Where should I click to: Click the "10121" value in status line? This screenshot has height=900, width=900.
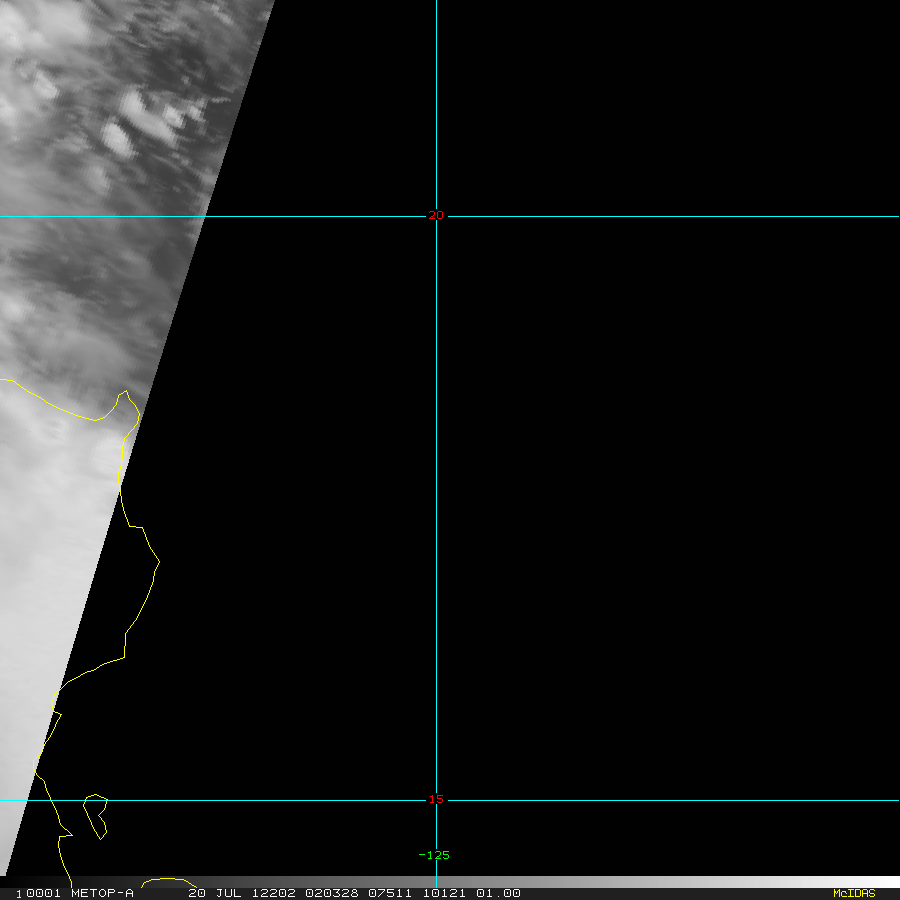pyautogui.click(x=444, y=893)
